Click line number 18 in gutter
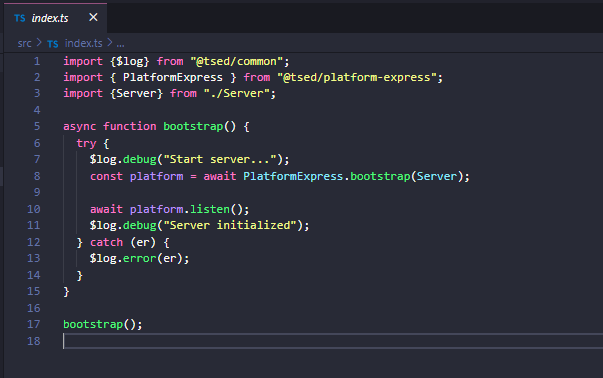The width and height of the screenshot is (603, 378). [34, 341]
